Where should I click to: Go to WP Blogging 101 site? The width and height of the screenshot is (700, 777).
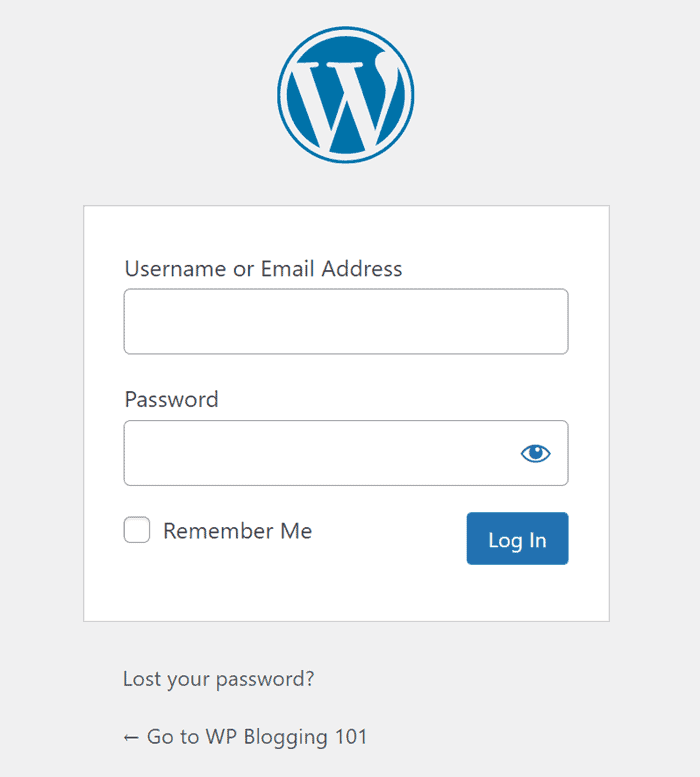[x=245, y=737]
